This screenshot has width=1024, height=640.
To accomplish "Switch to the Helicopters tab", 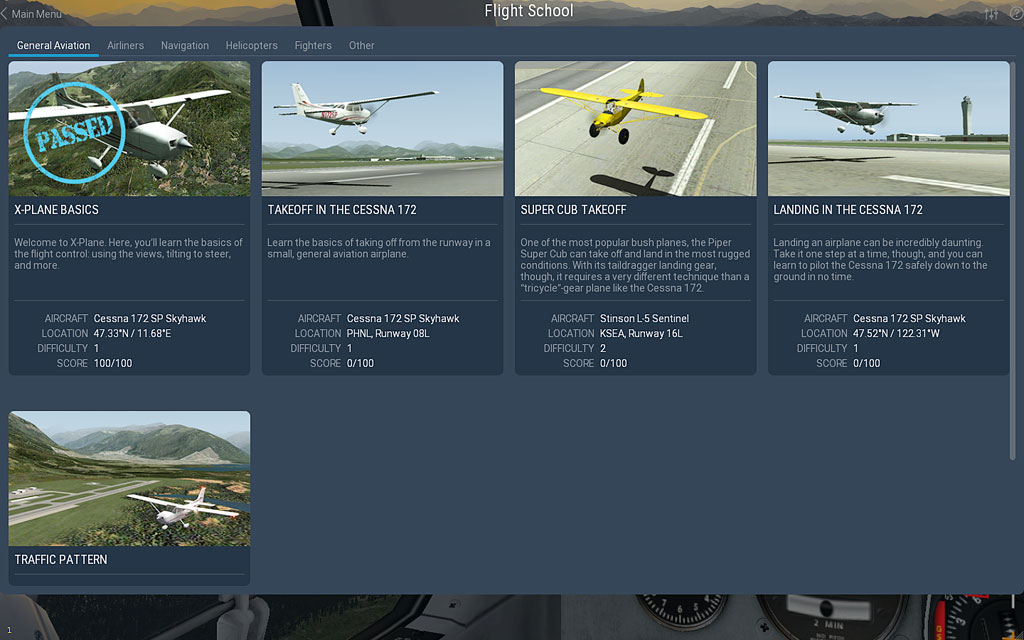I will pyautogui.click(x=251, y=45).
